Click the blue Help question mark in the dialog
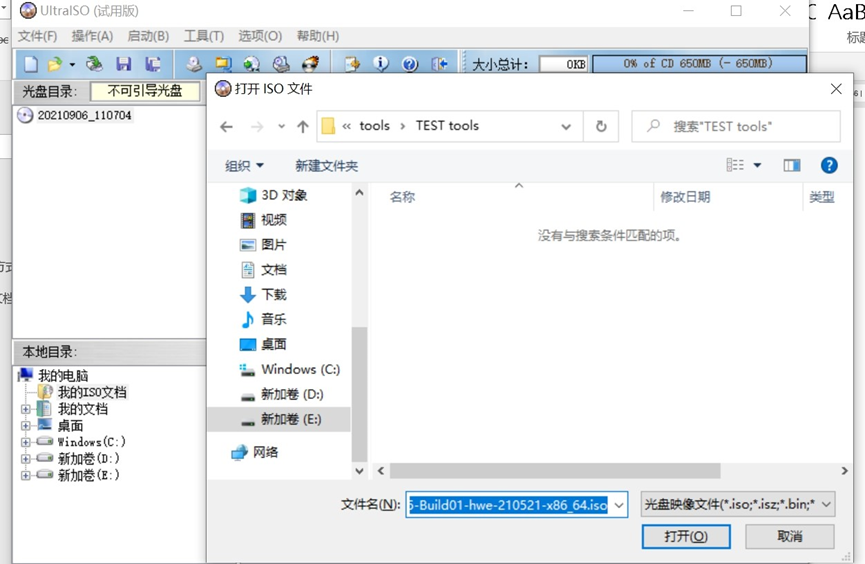The image size is (865, 564). pyautogui.click(x=828, y=165)
